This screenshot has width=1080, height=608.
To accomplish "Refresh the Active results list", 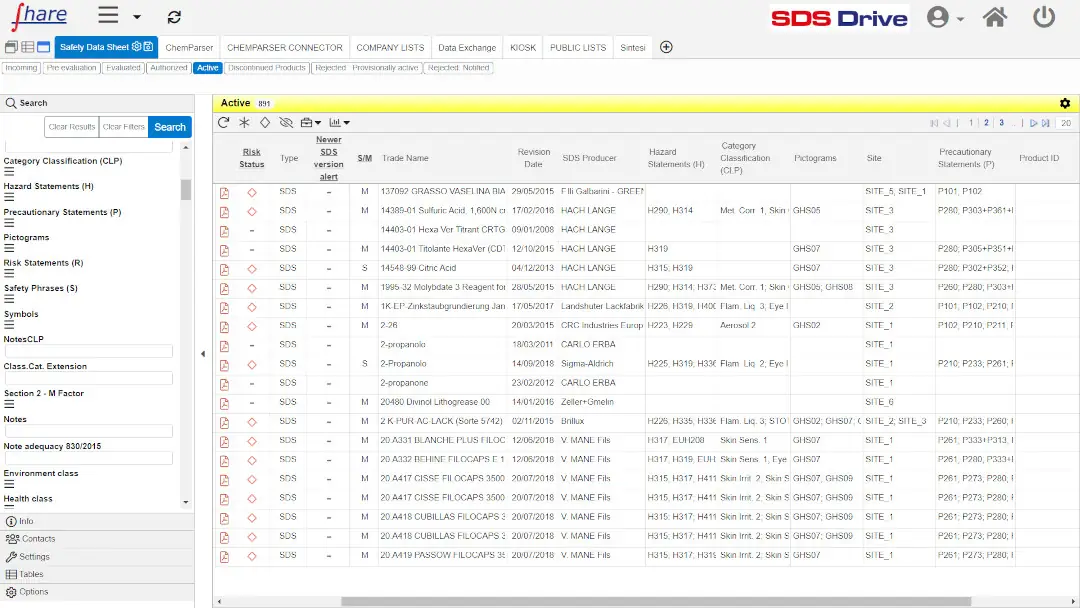I will pyautogui.click(x=222, y=122).
